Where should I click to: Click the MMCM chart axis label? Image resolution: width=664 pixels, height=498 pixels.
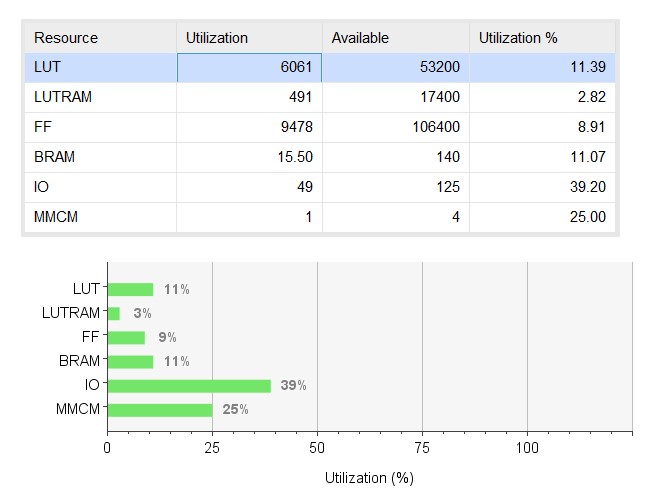tap(78, 409)
